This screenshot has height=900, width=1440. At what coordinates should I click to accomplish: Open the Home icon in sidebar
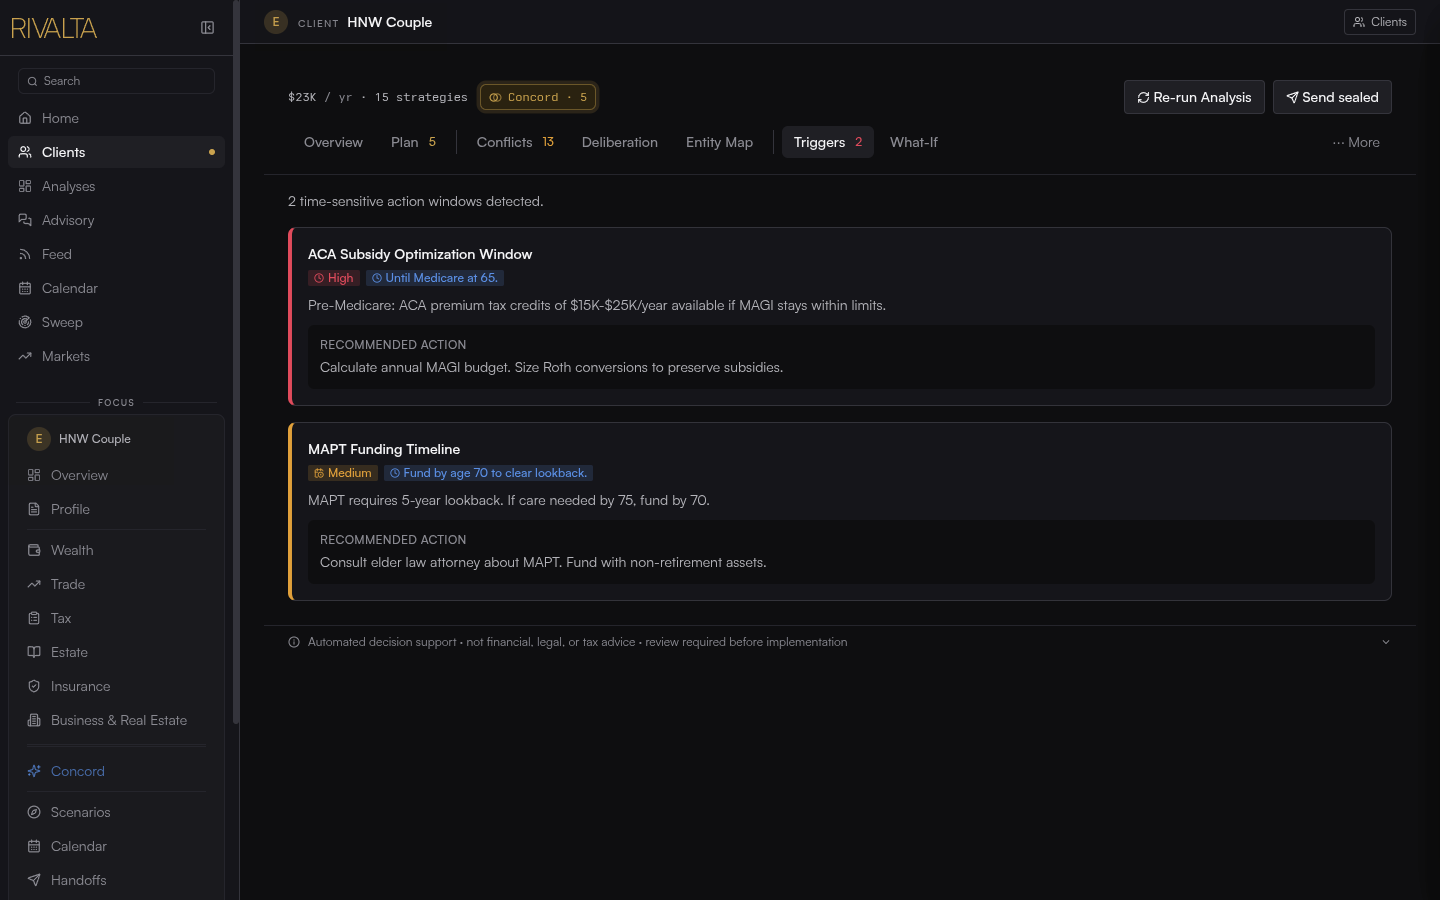pyautogui.click(x=25, y=118)
